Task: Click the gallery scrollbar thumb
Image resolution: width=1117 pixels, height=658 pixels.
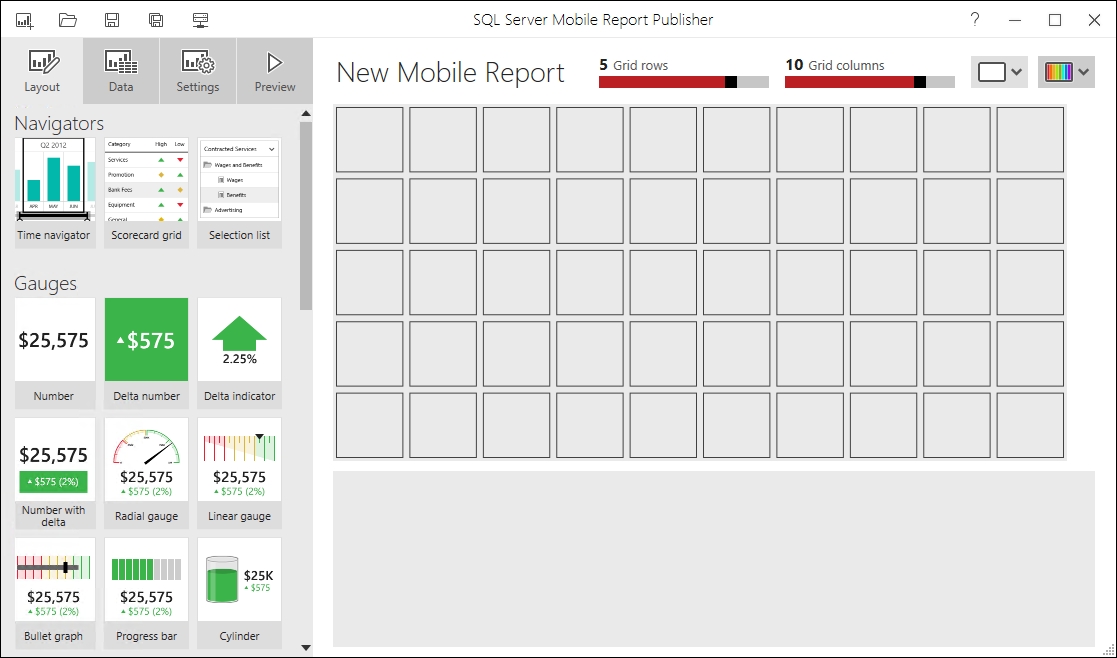Action: [x=306, y=216]
